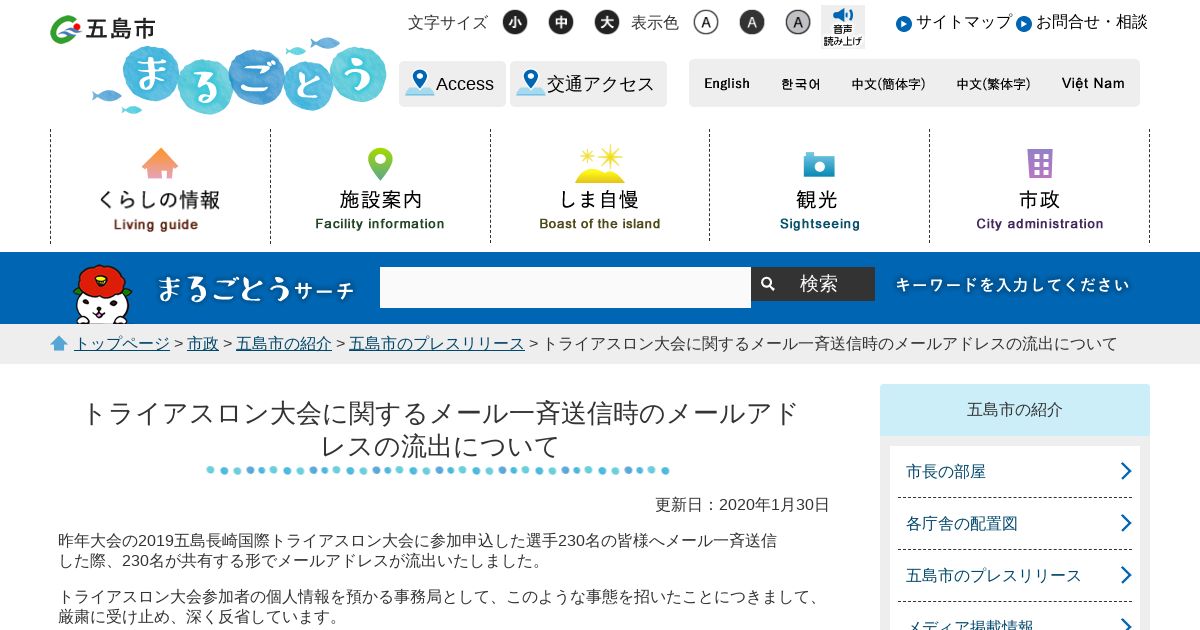
Task: Set text size to small (小)
Action: point(515,22)
